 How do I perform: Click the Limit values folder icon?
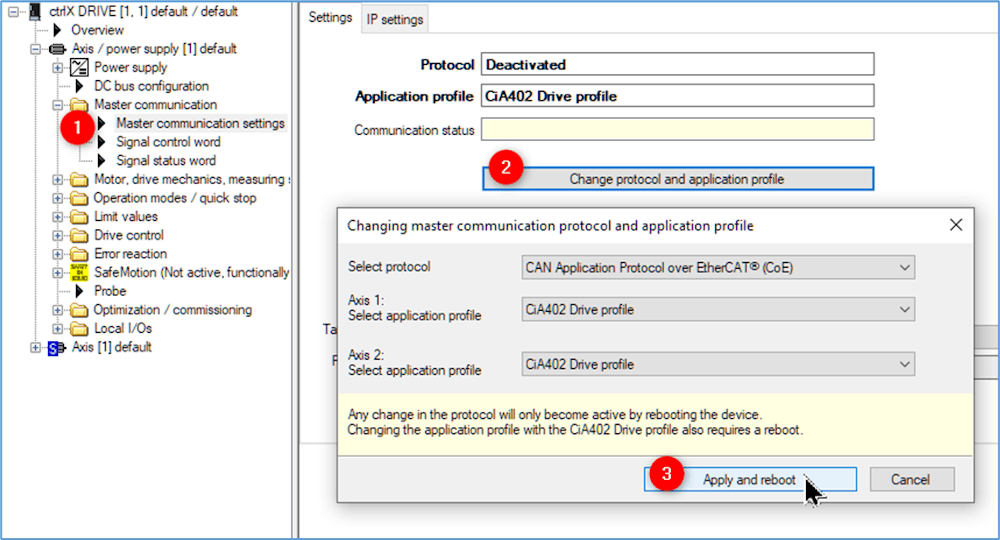tap(79, 217)
